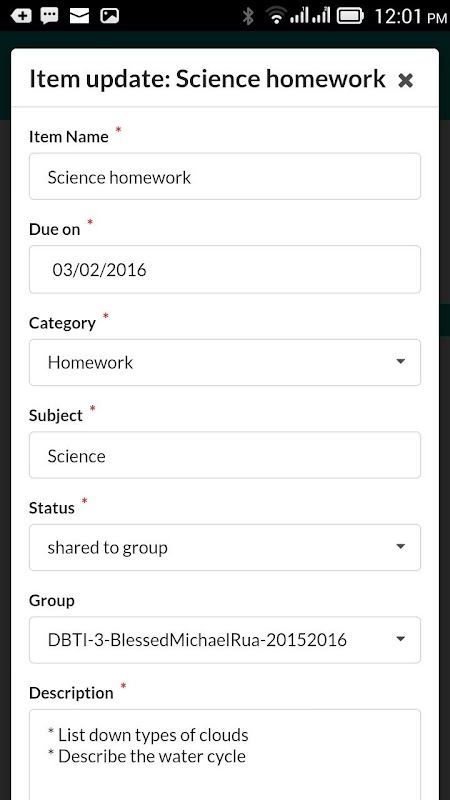Tap the 12:01 PM clock
The width and height of the screenshot is (450, 800).
410,16
